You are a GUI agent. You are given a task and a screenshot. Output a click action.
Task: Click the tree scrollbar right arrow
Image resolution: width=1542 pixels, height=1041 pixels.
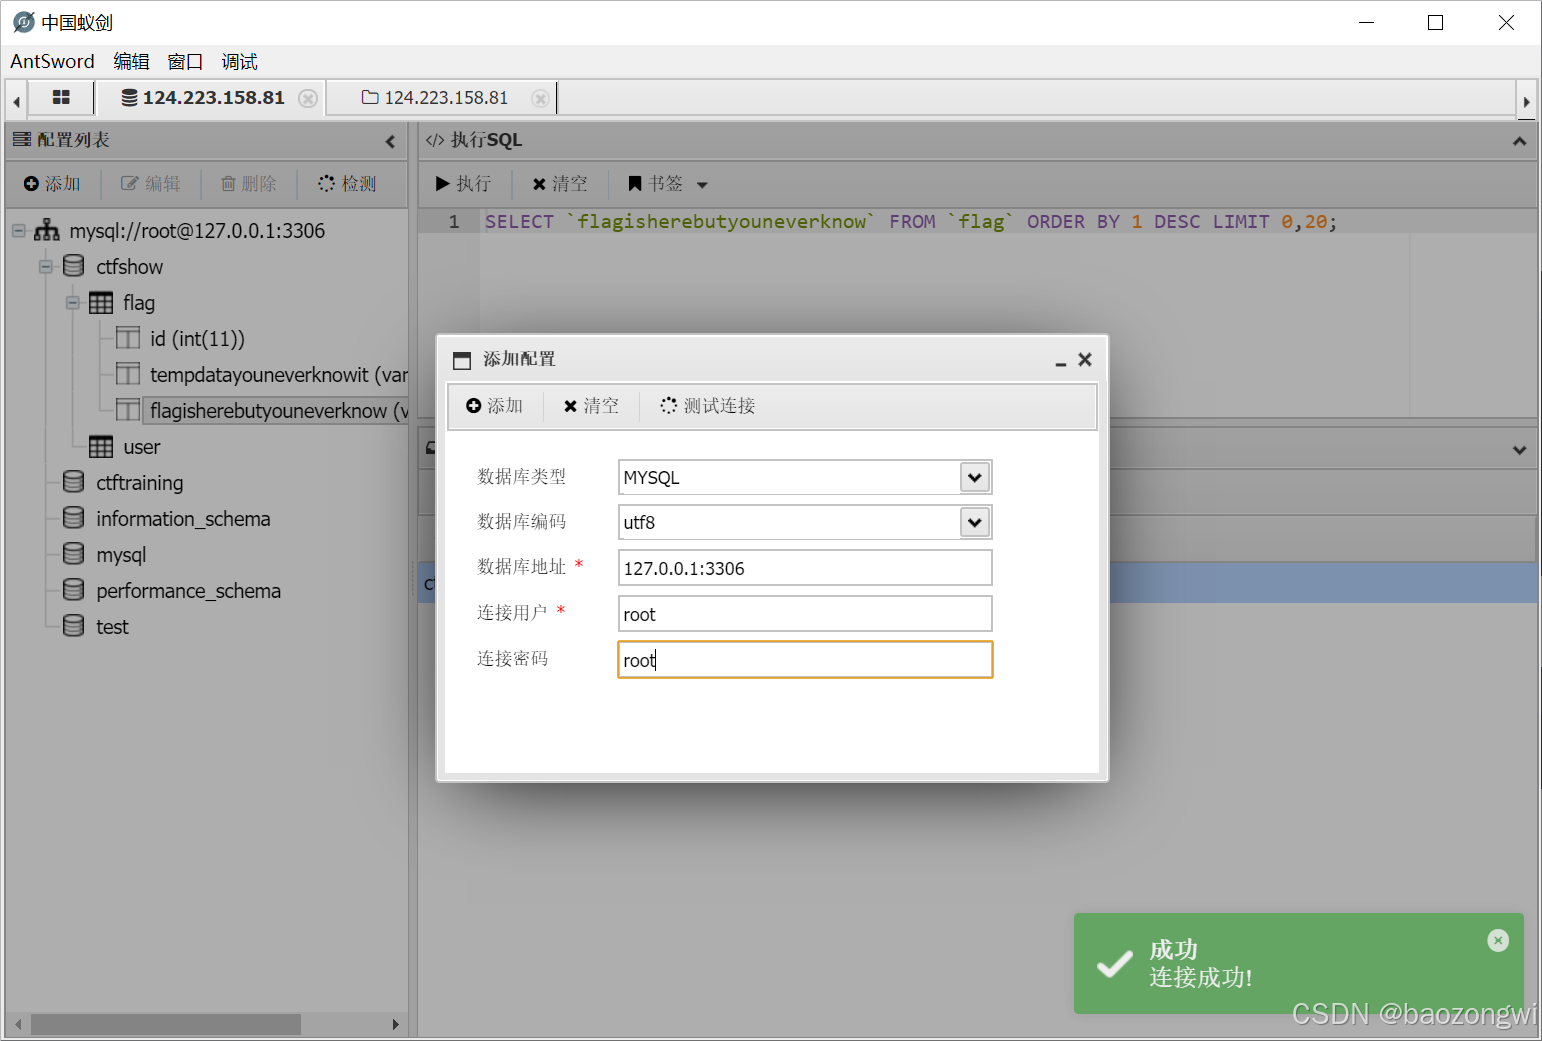coord(395,1024)
